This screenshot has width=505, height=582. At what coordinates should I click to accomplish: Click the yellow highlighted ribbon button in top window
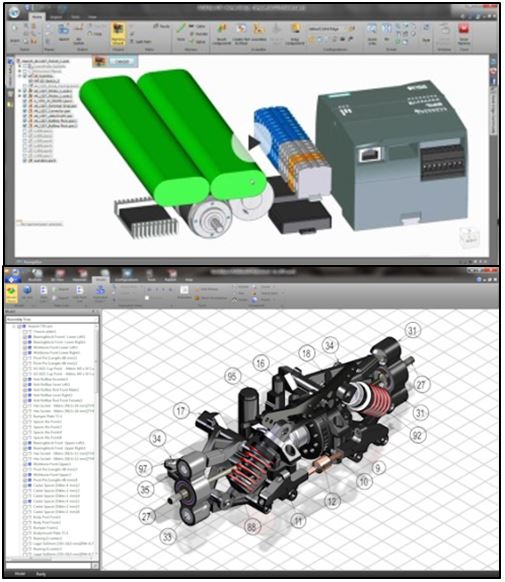point(118,33)
